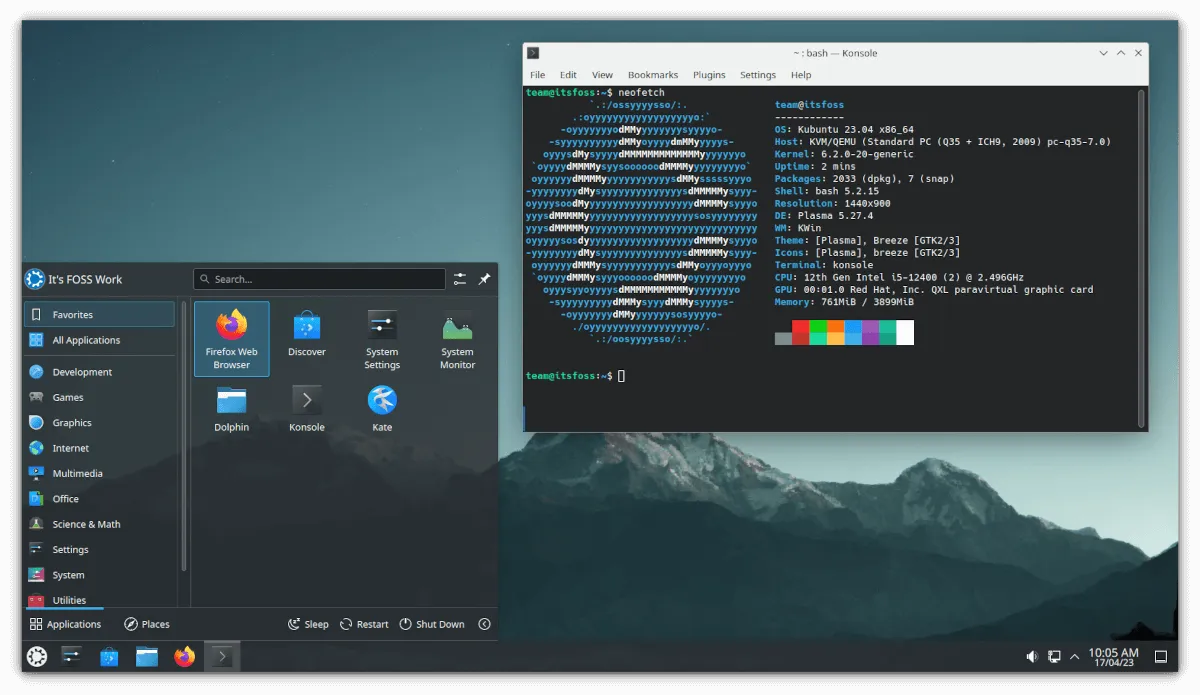Click the Restart button
This screenshot has height=695, width=1200.
(364, 623)
